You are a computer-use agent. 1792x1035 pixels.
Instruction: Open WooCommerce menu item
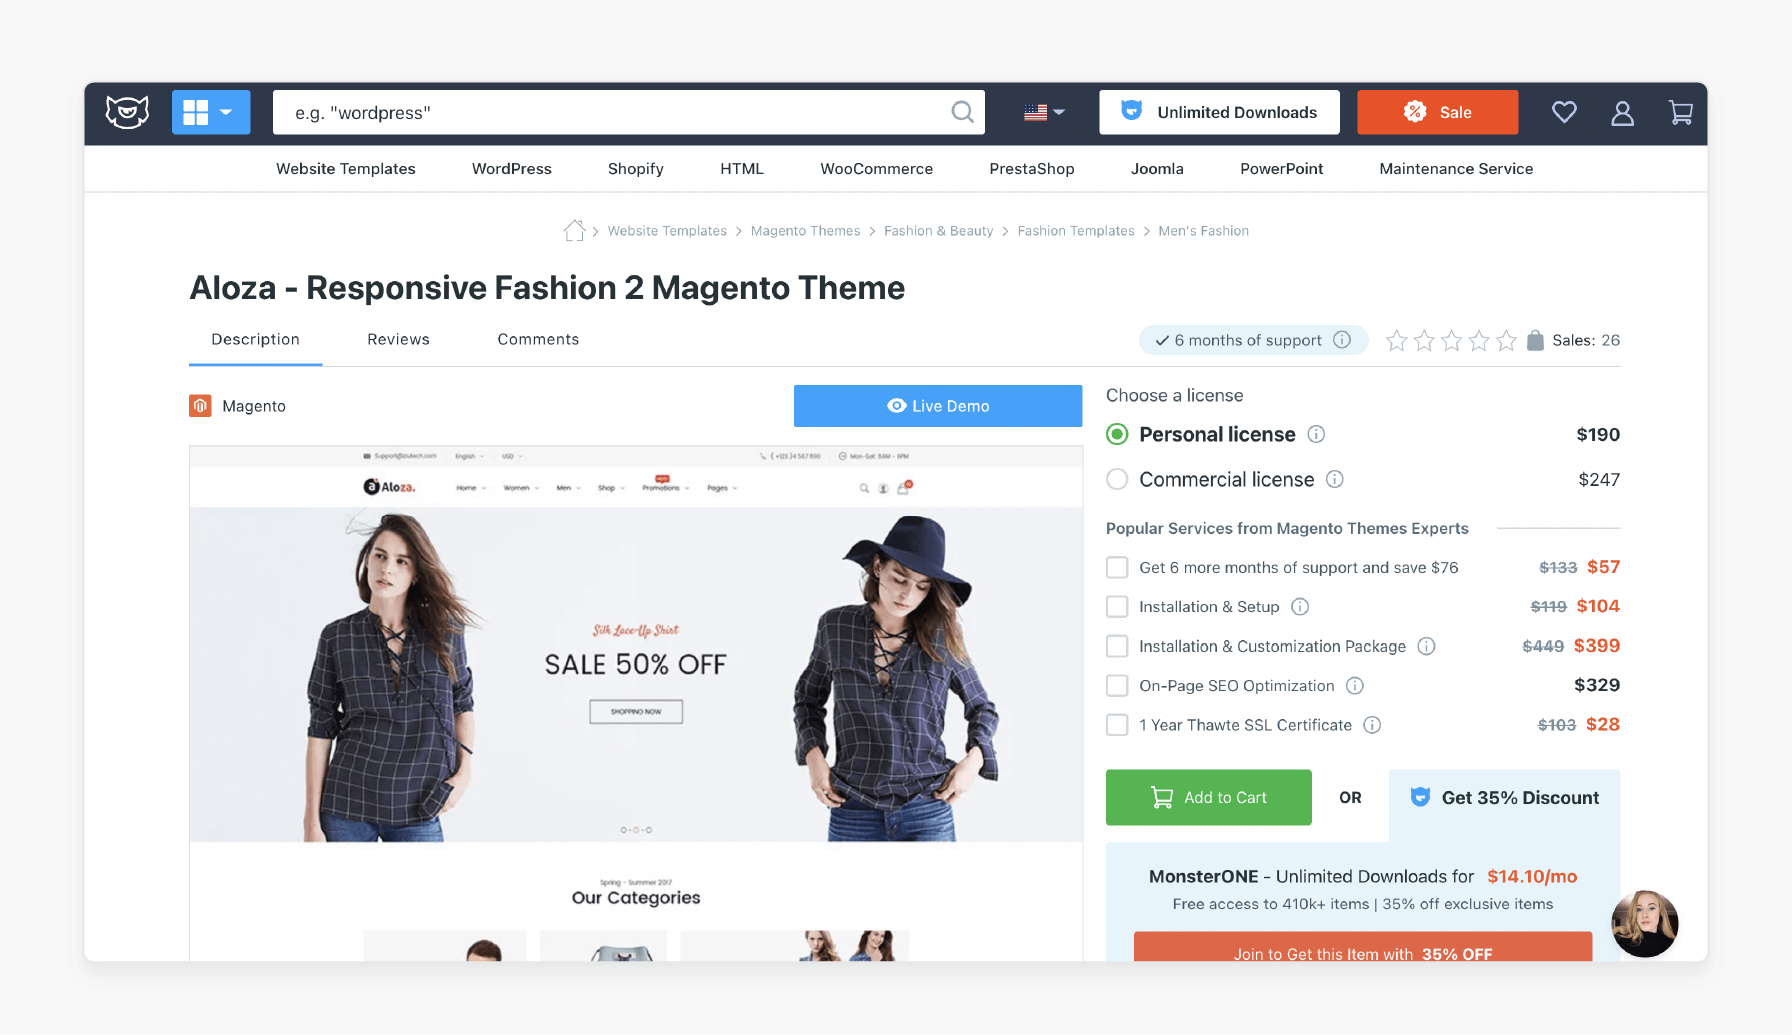click(x=877, y=169)
